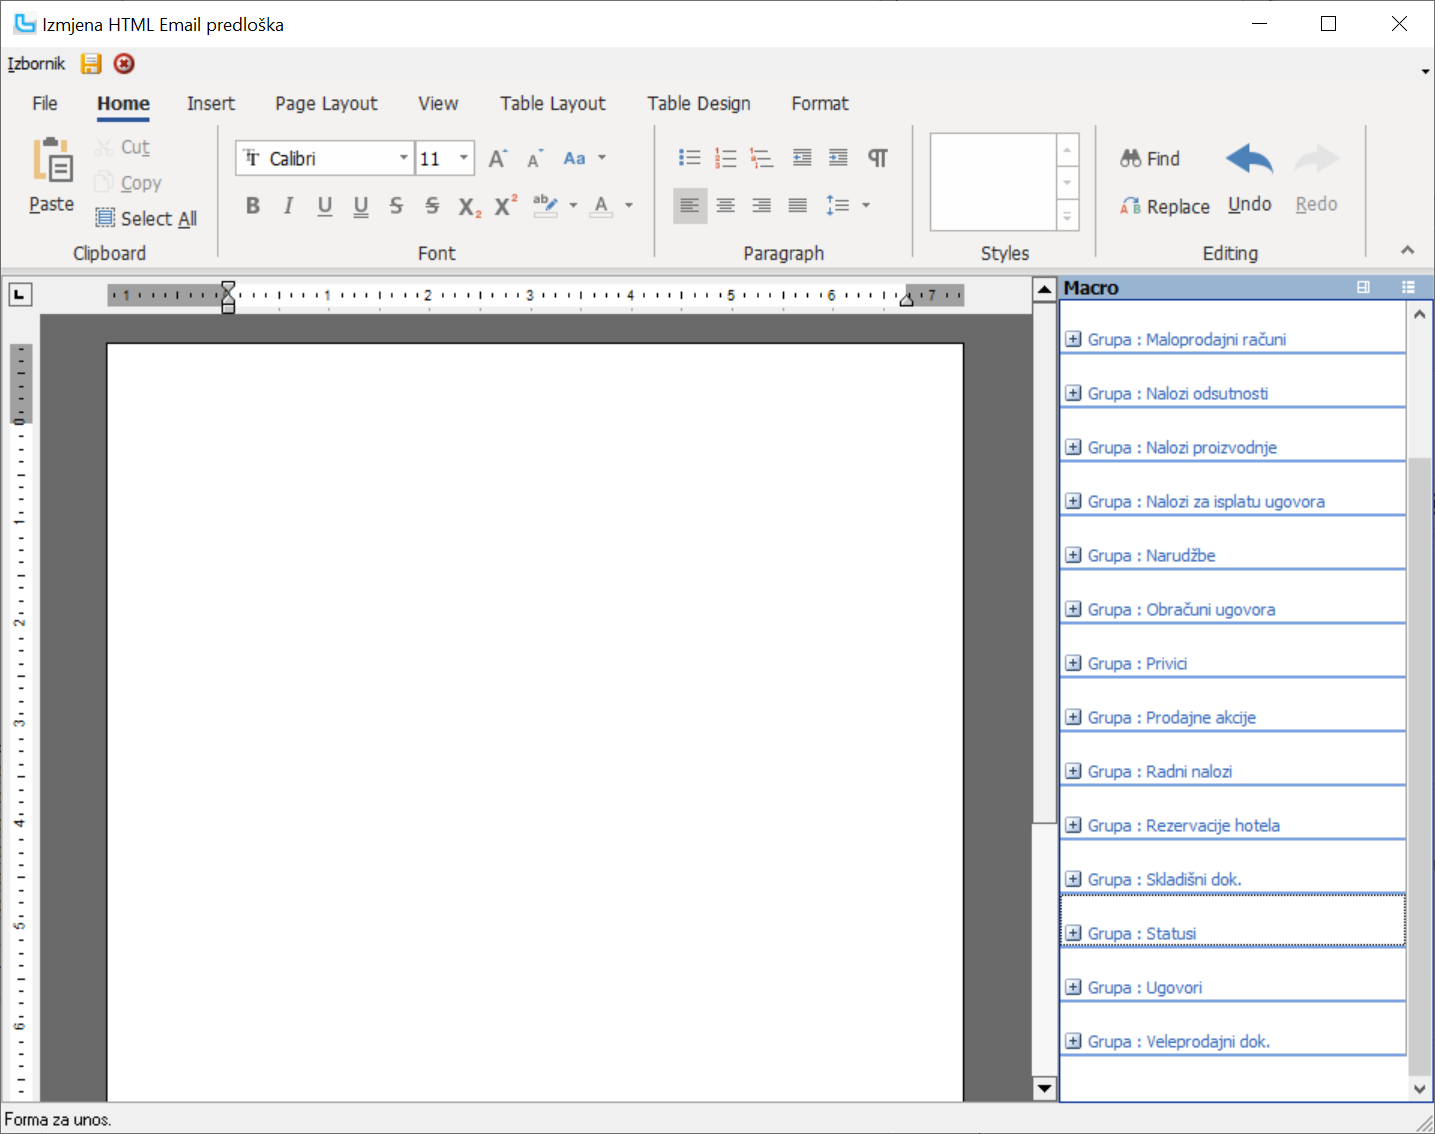Click the Paste clipboard icon

[x=52, y=162]
